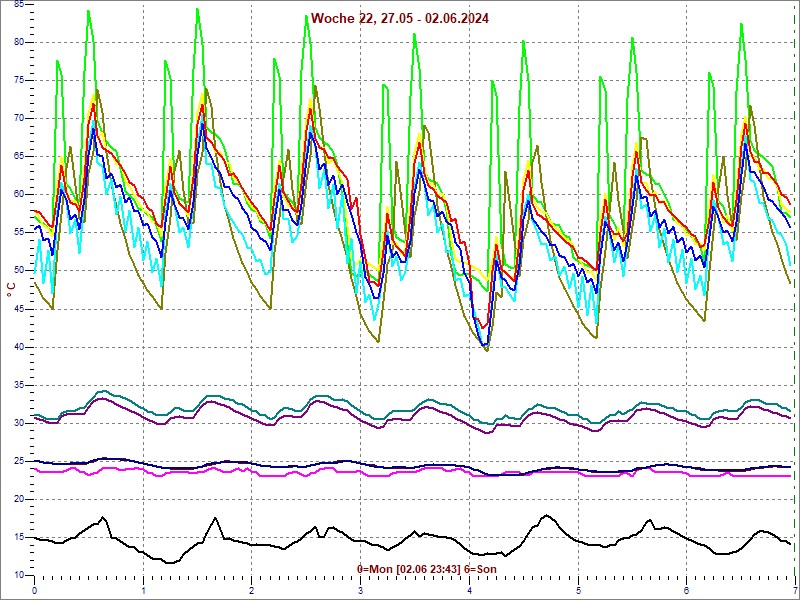Click the x-axis day label 3
Screen dimensions: 800x600
pyautogui.click(x=361, y=591)
